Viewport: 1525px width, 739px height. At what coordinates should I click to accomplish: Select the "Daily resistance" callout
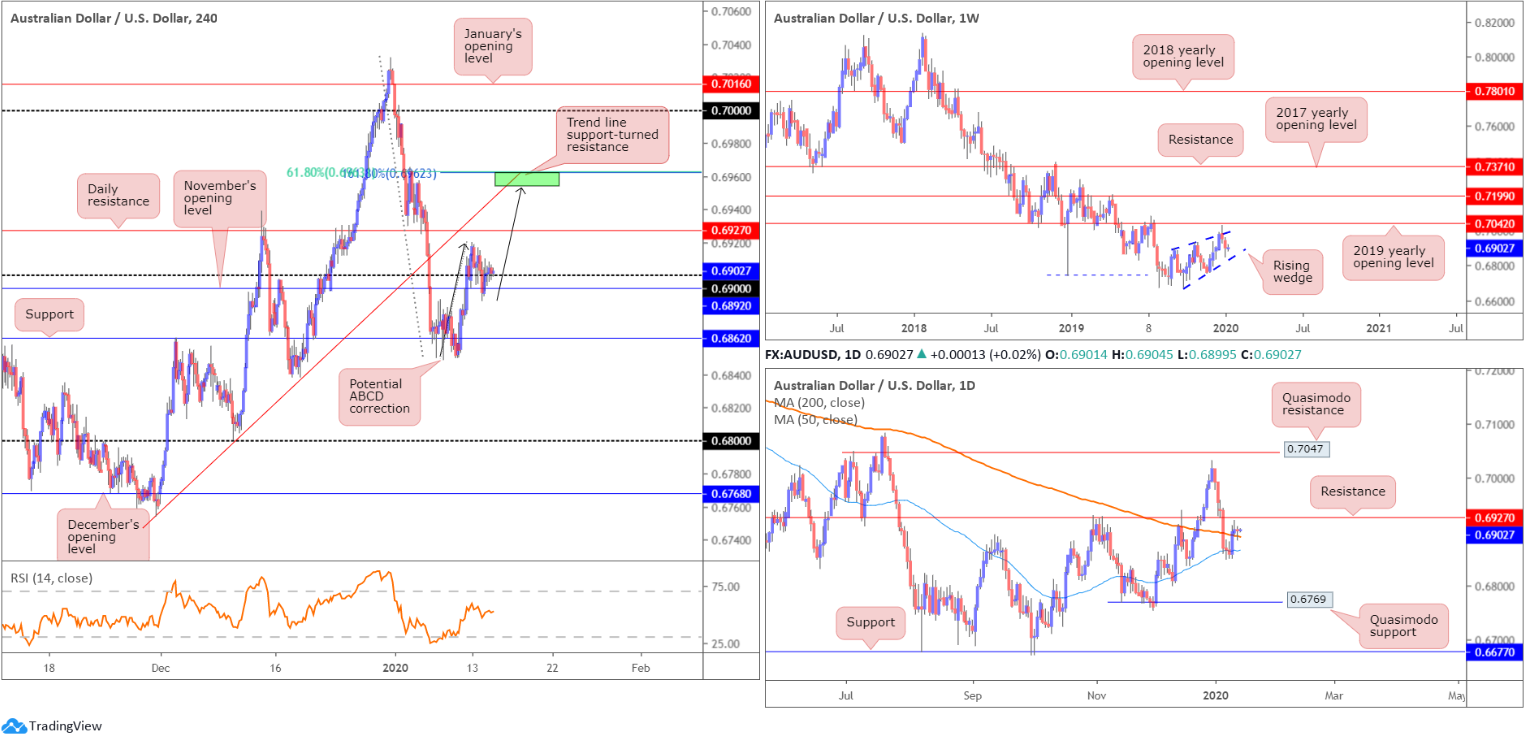click(118, 195)
